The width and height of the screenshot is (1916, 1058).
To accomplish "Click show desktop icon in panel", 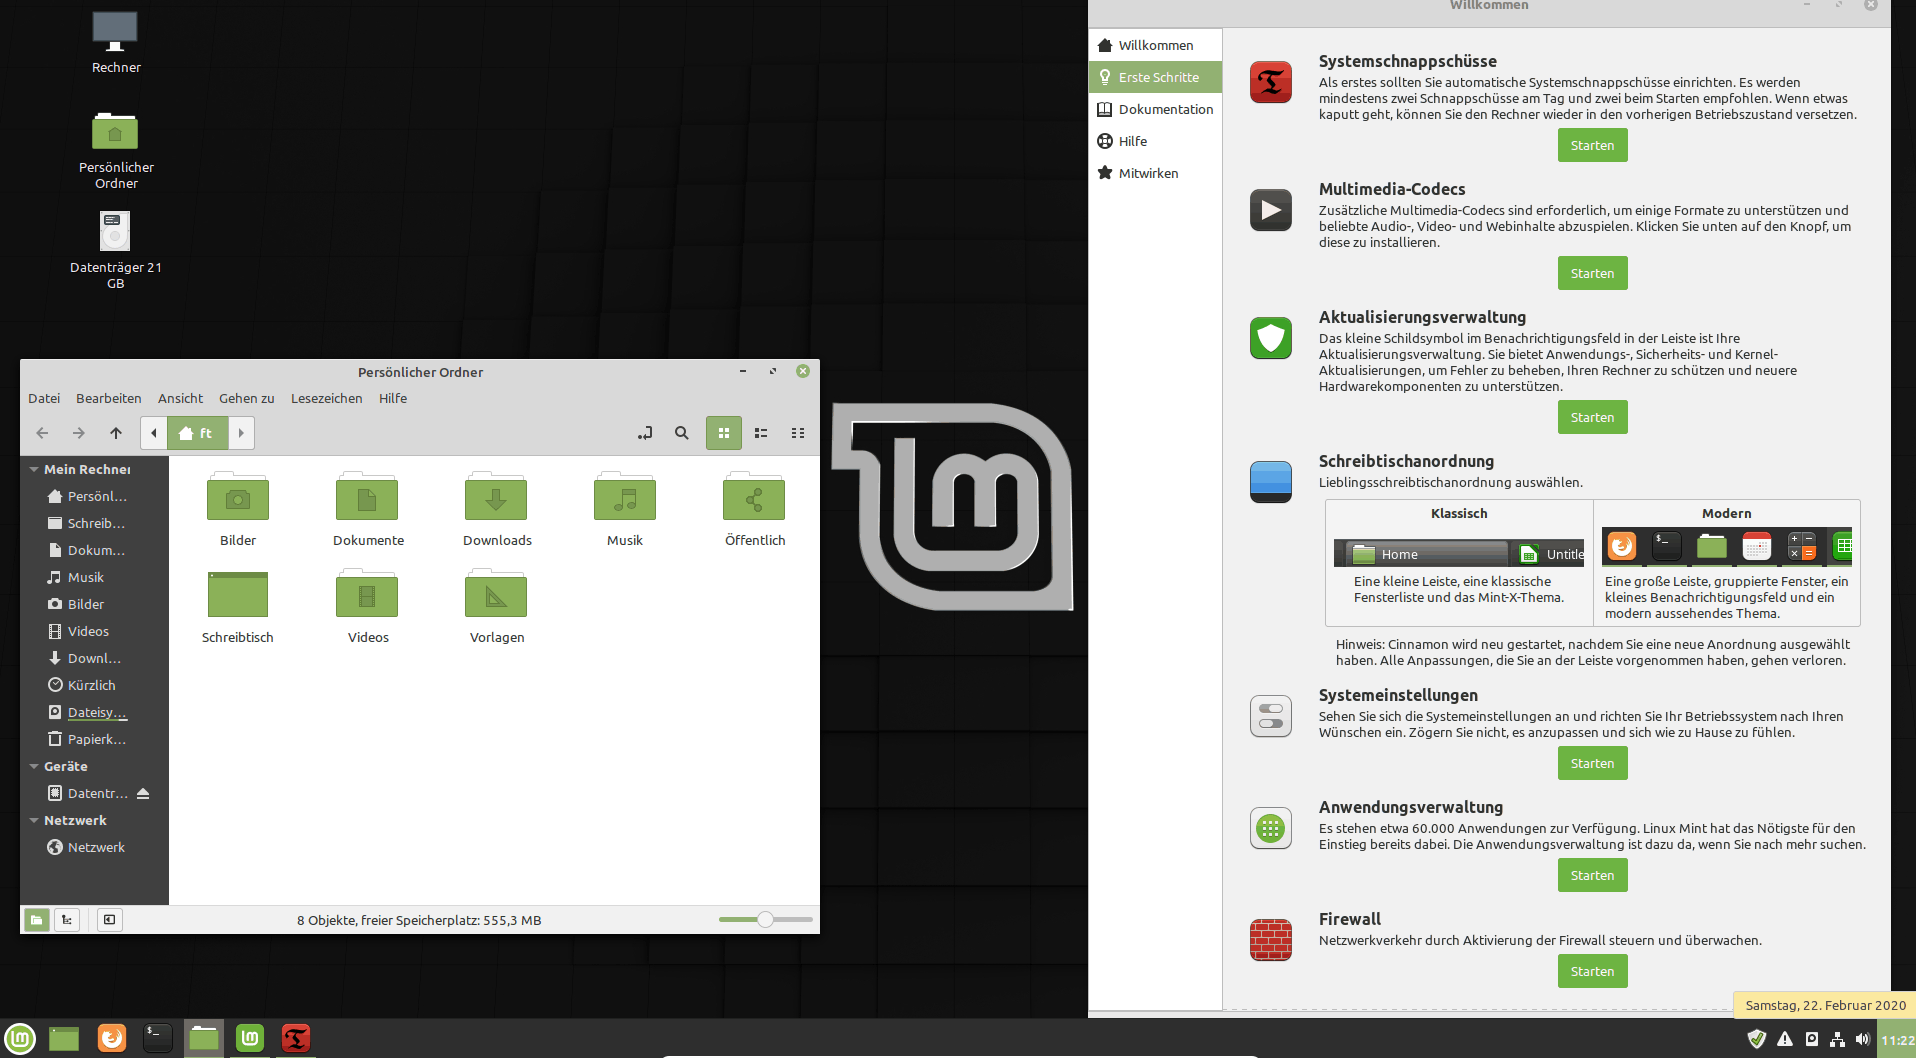I will (x=64, y=1039).
